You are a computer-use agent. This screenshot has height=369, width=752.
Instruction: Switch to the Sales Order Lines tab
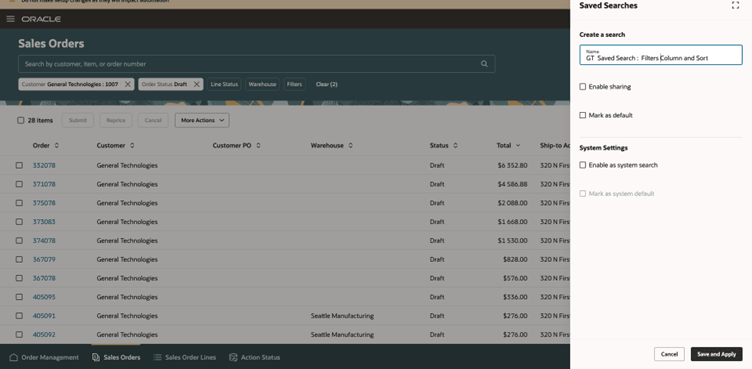point(185,357)
